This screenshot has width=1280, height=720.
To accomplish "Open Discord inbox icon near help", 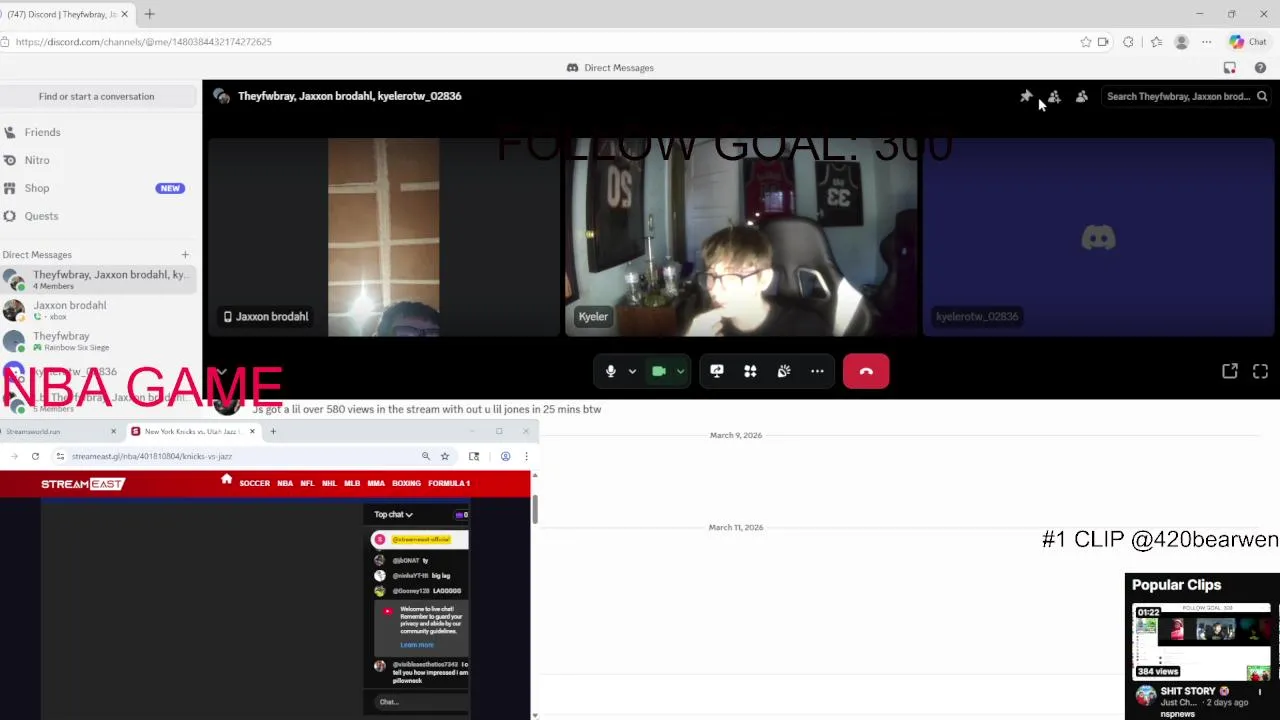I will (x=1230, y=68).
